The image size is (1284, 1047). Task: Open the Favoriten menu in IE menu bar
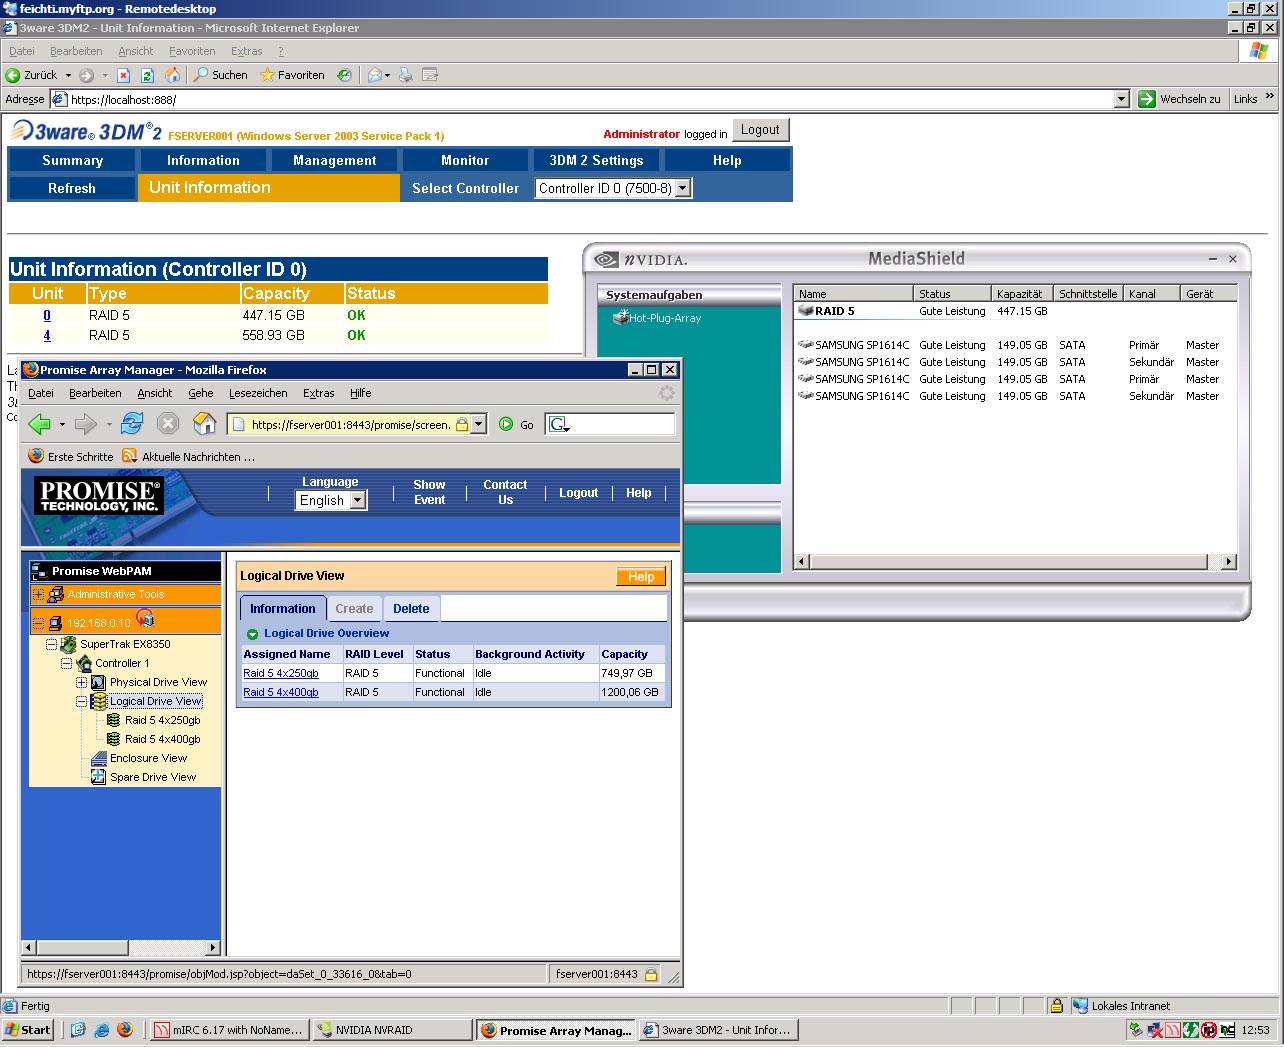click(x=192, y=51)
